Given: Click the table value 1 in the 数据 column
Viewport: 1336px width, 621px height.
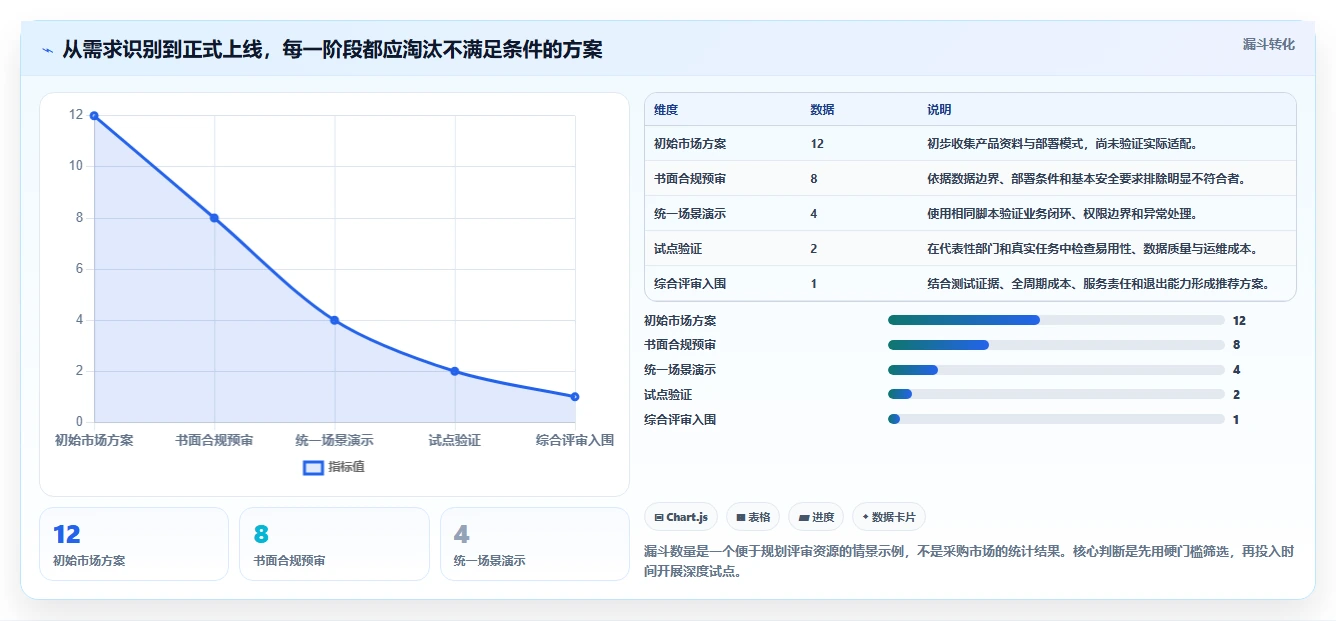Looking at the screenshot, I should tap(814, 284).
